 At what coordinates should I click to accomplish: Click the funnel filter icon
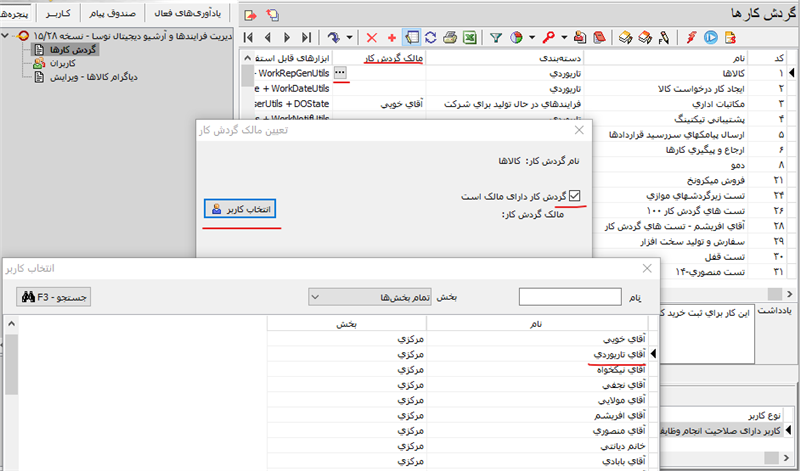pyautogui.click(x=495, y=38)
